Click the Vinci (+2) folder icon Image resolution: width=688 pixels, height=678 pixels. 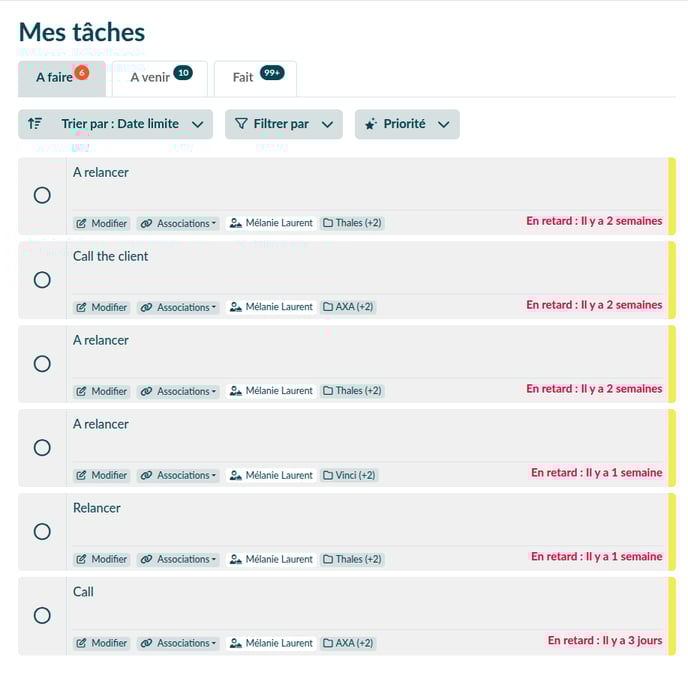[328, 475]
